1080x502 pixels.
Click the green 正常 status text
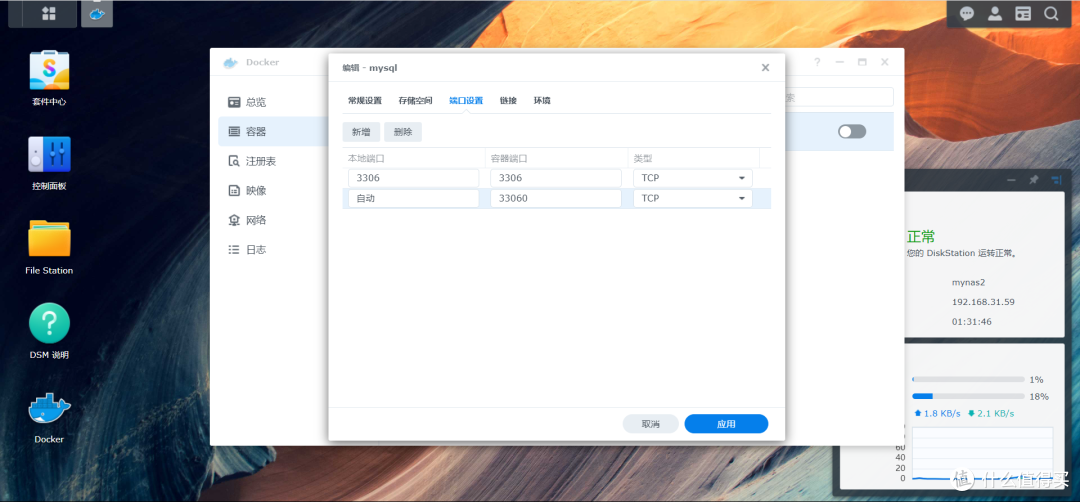(x=920, y=237)
